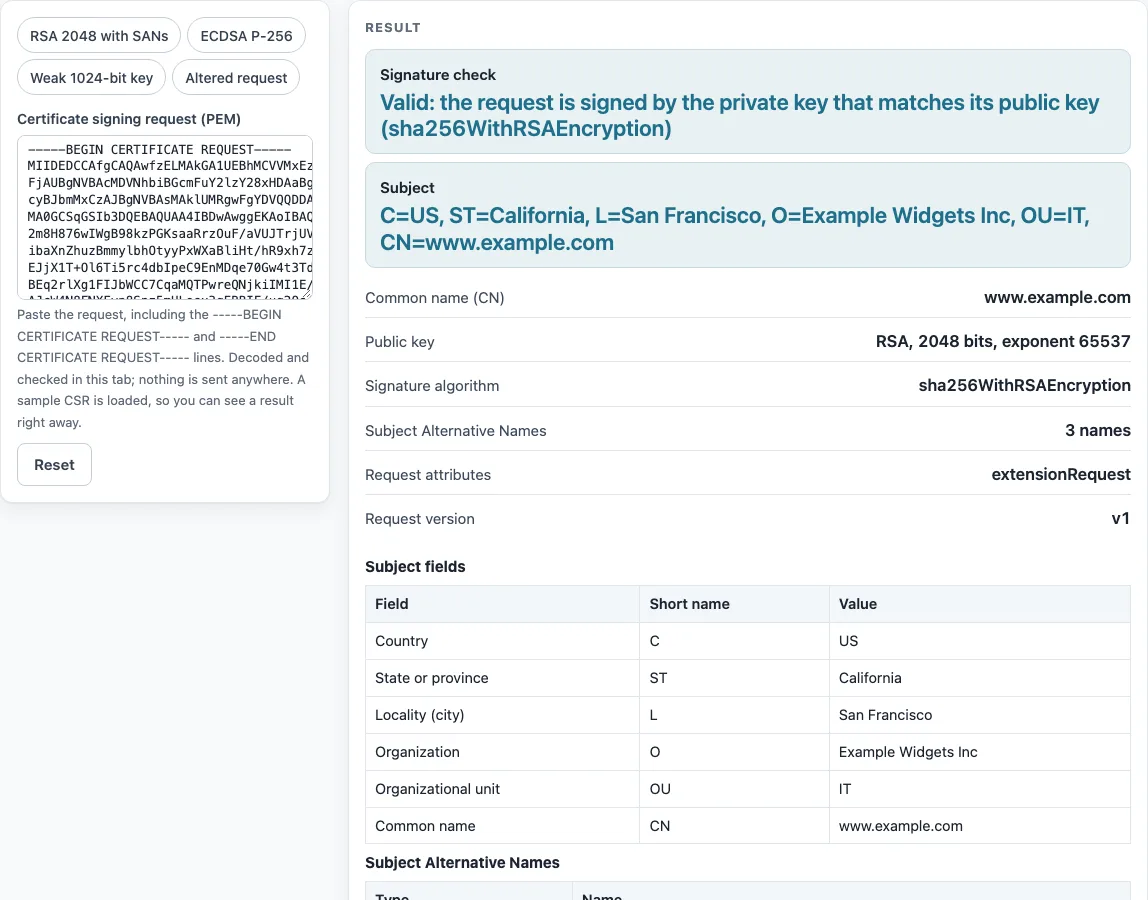Viewport: 1148px width, 900px height.
Task: Choose the Weak 1024-bit key sample
Action: pyautogui.click(x=92, y=78)
